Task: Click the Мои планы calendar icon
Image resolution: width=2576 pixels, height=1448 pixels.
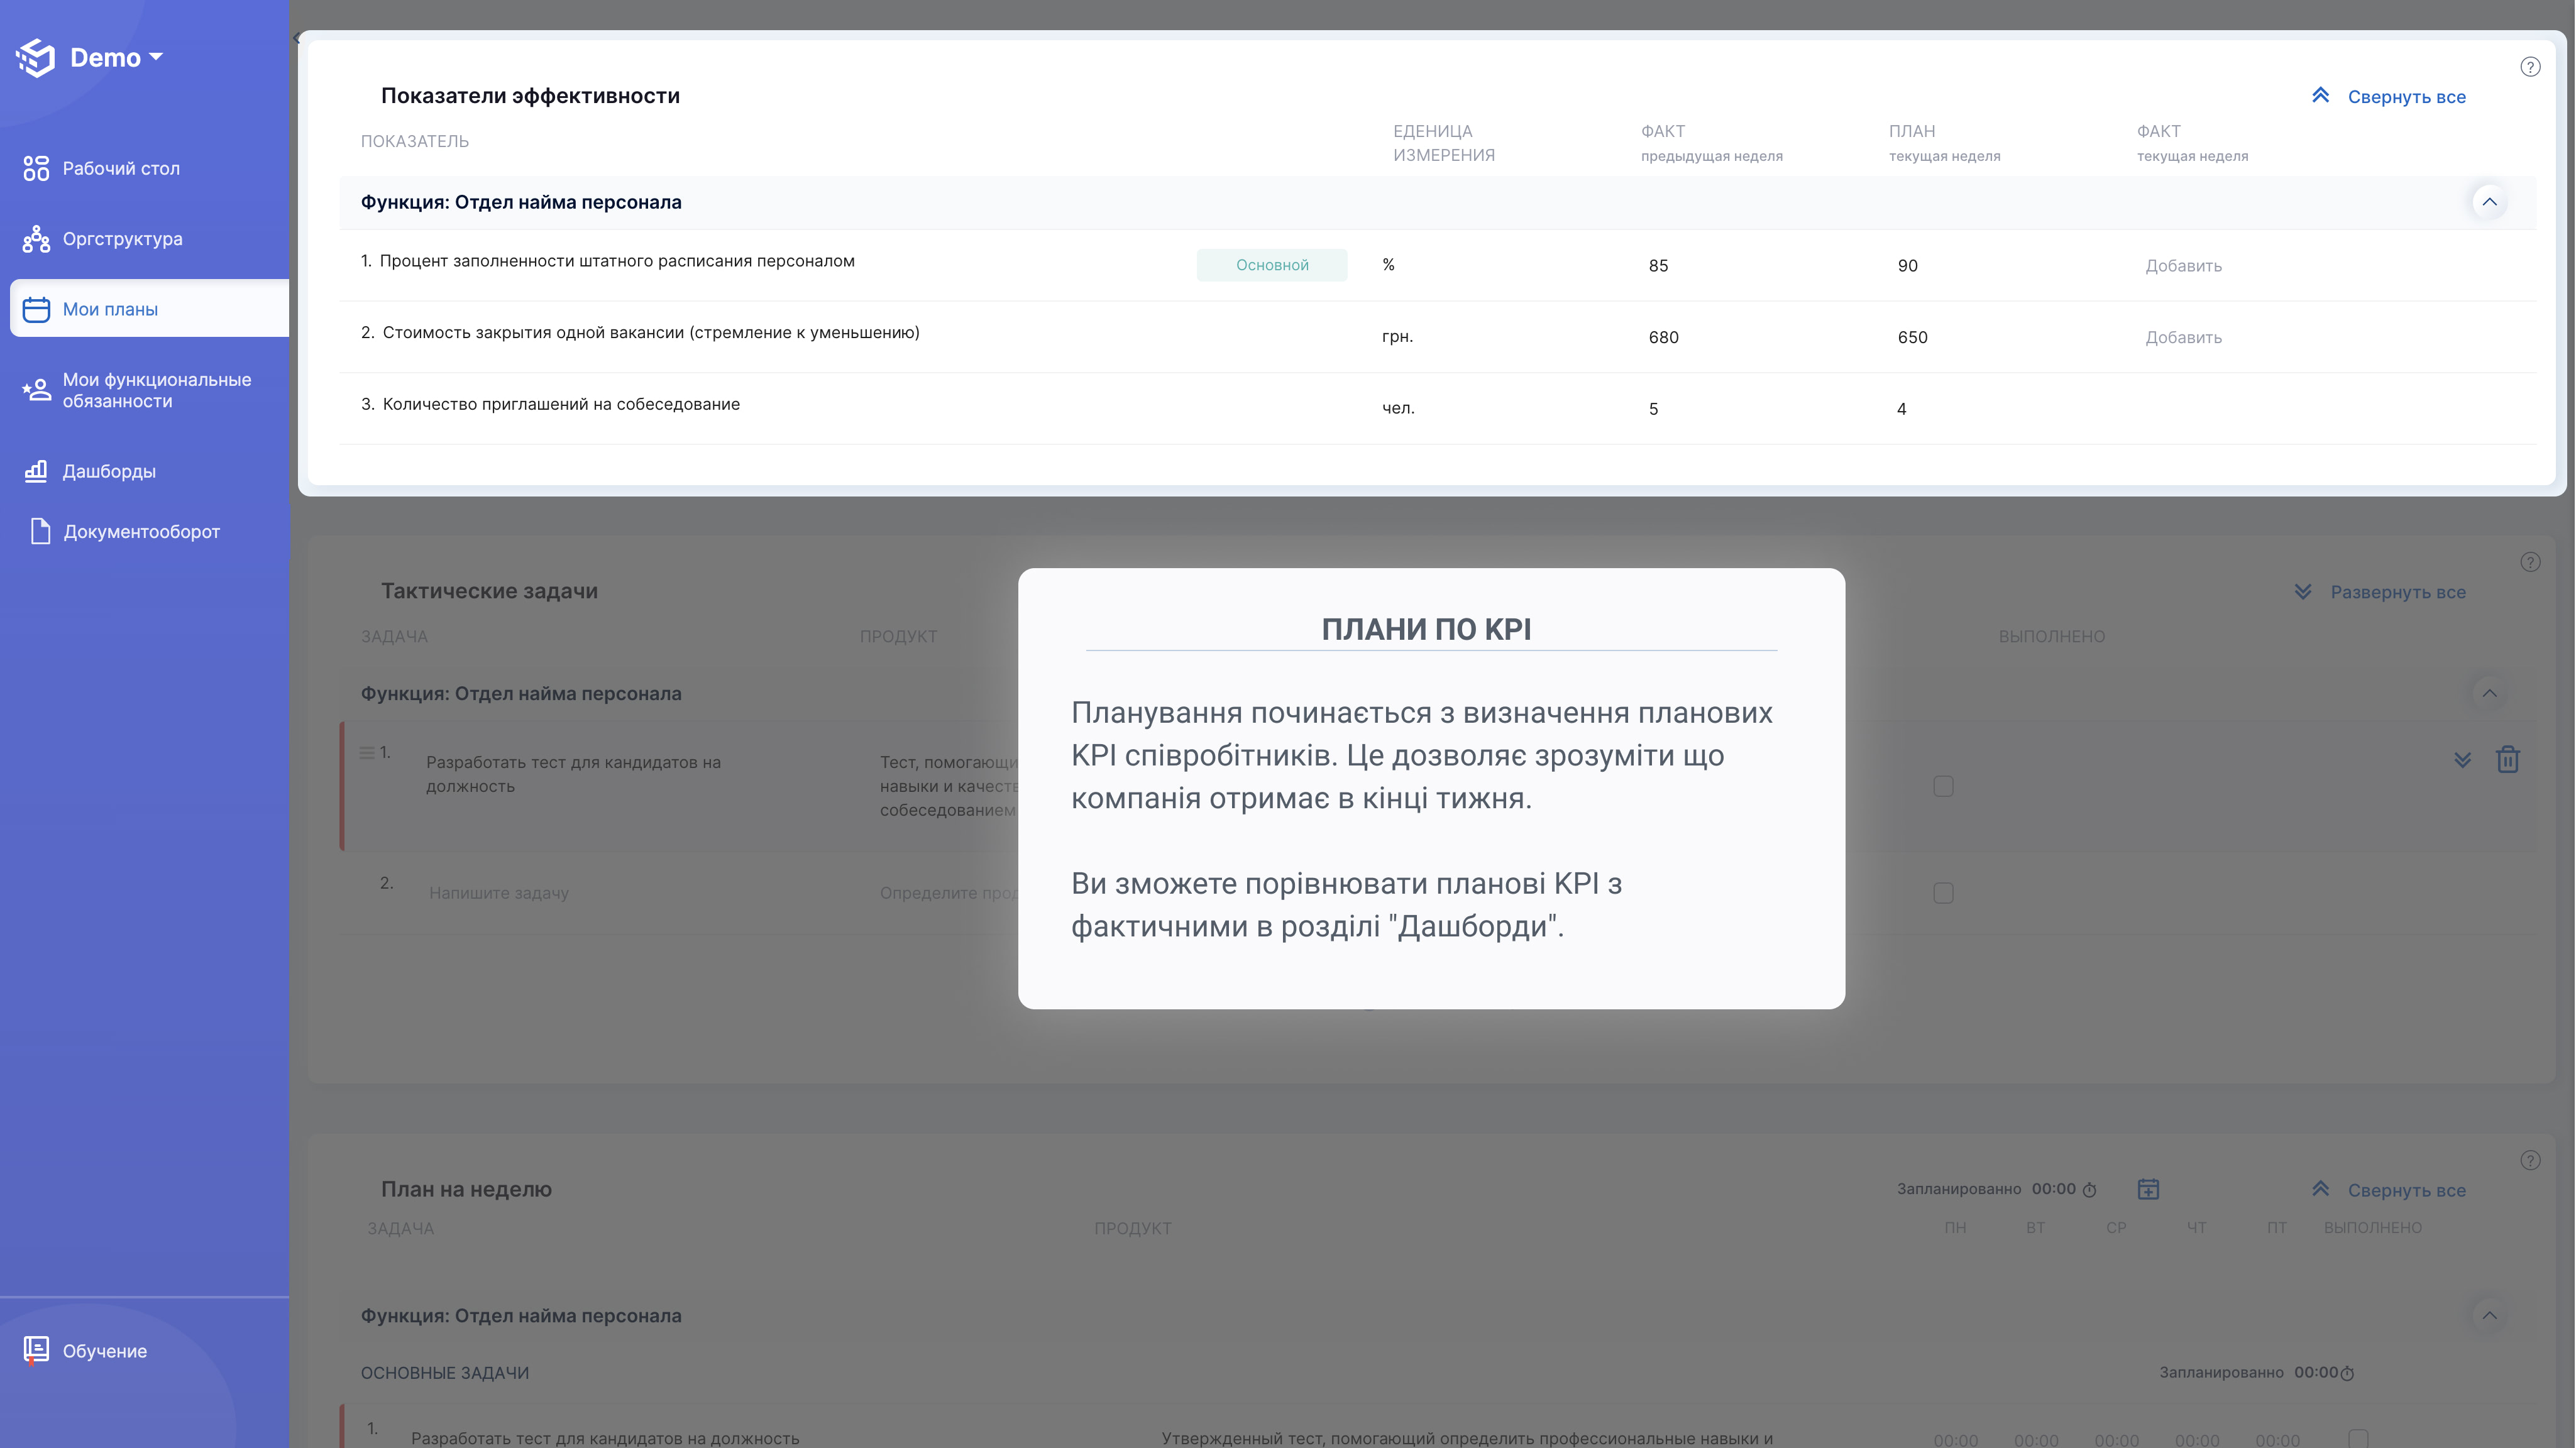Action: (x=36, y=309)
